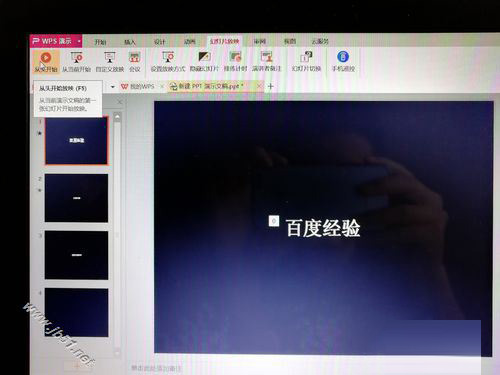Add a new document tab with plus
The width and height of the screenshot is (500, 375).
pos(271,86)
